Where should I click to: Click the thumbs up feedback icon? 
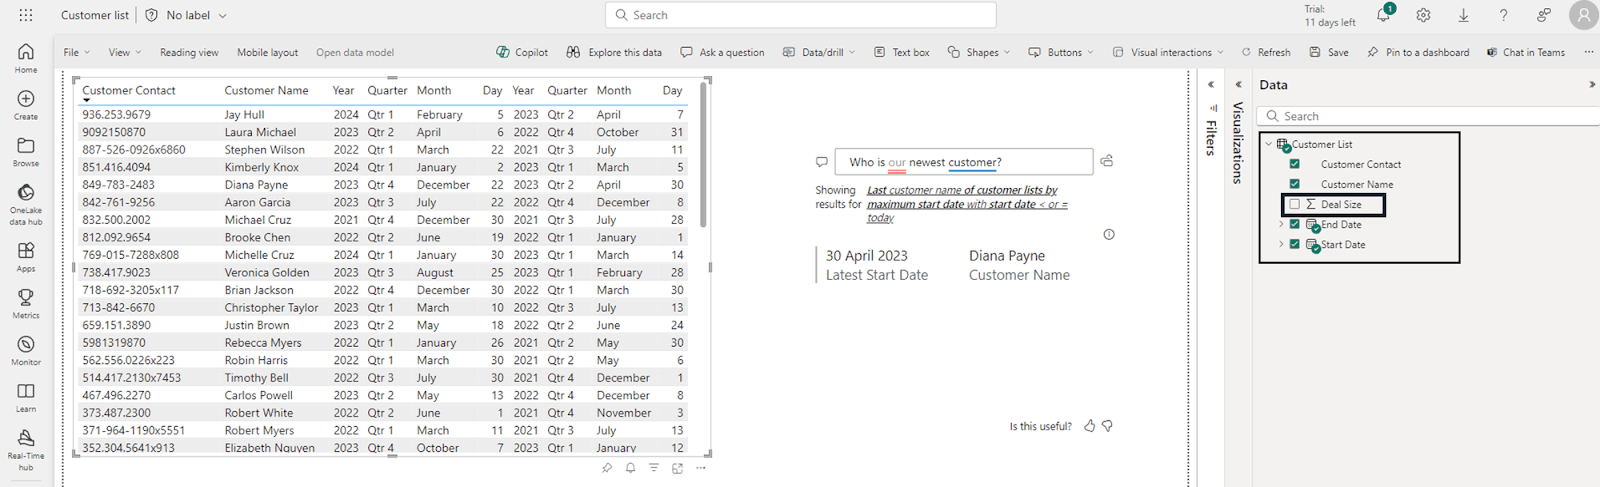1089,426
